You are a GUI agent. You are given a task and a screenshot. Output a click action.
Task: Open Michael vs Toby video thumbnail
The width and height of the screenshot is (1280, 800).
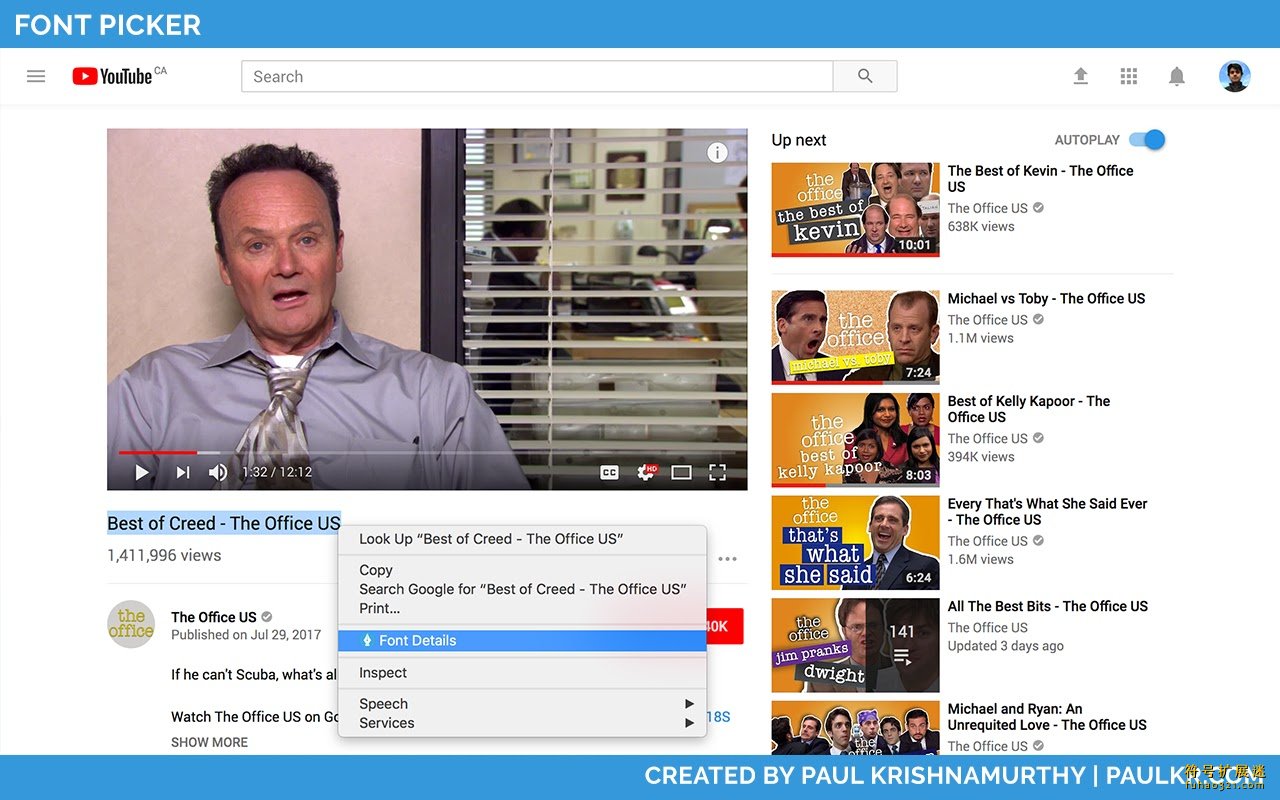tap(855, 337)
